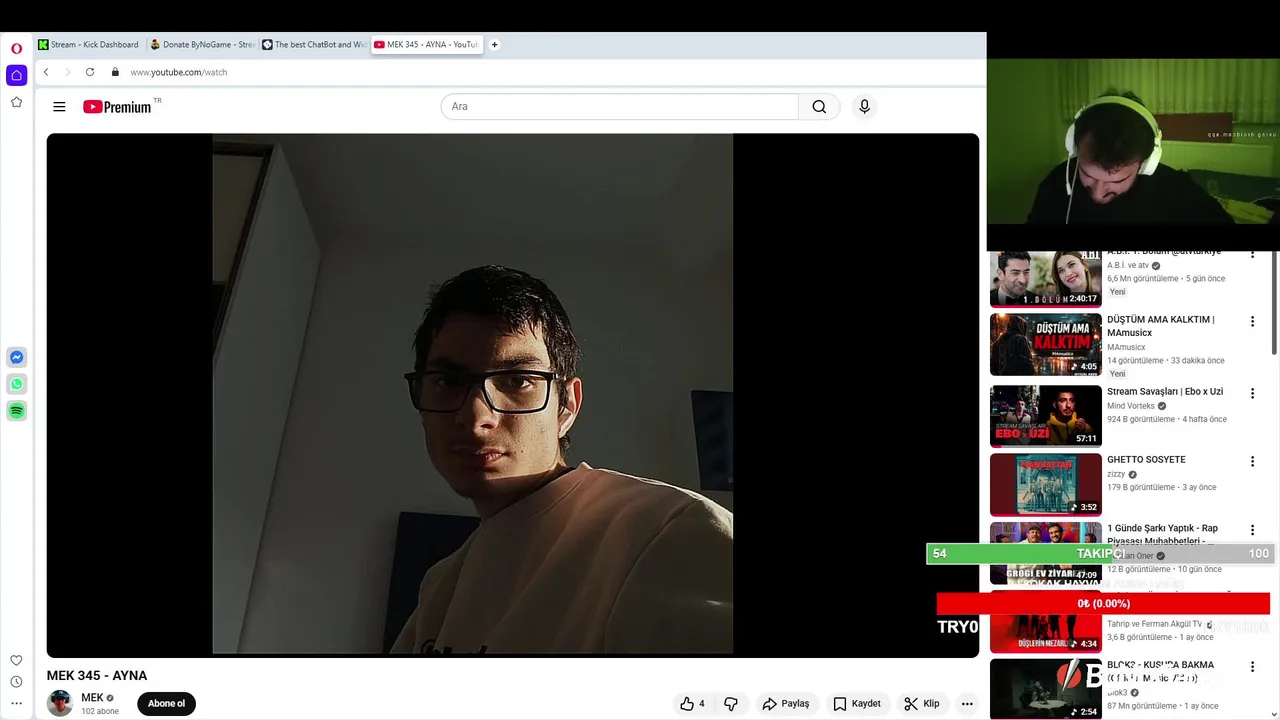1280x720 pixels.
Task: Switch to The best ChatBot tab
Action: click(x=314, y=44)
